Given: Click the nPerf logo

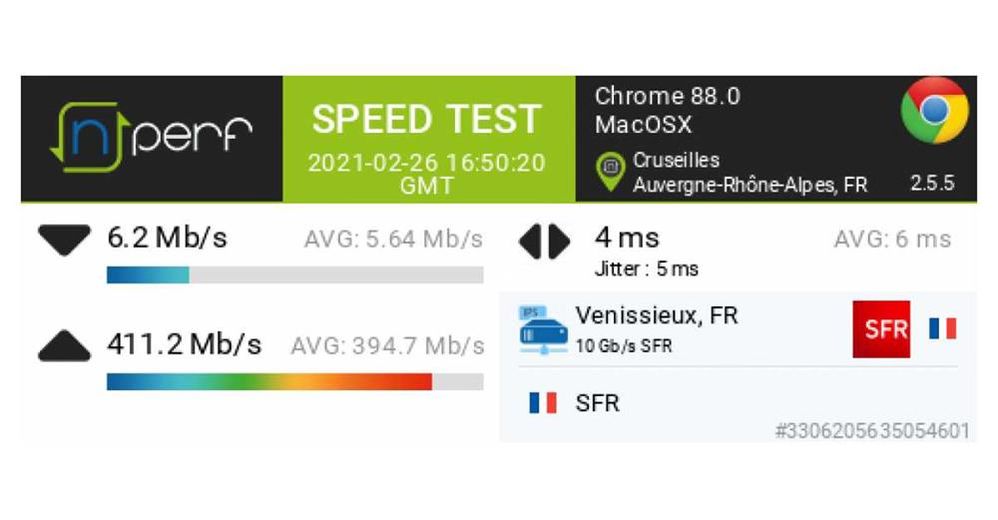Looking at the screenshot, I should pos(150,138).
